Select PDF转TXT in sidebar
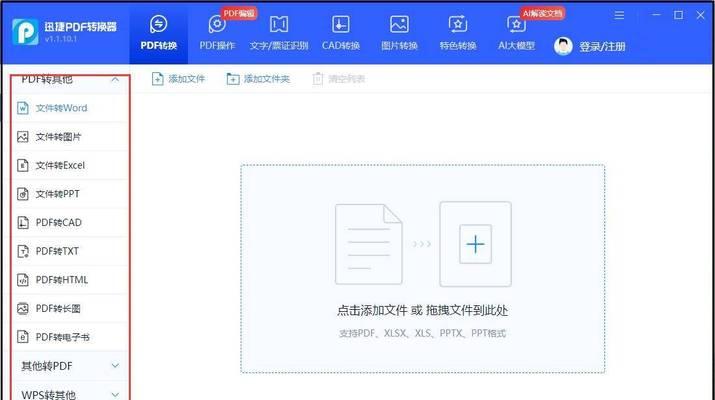Screen dimensions: 715x400 [x=70, y=251]
